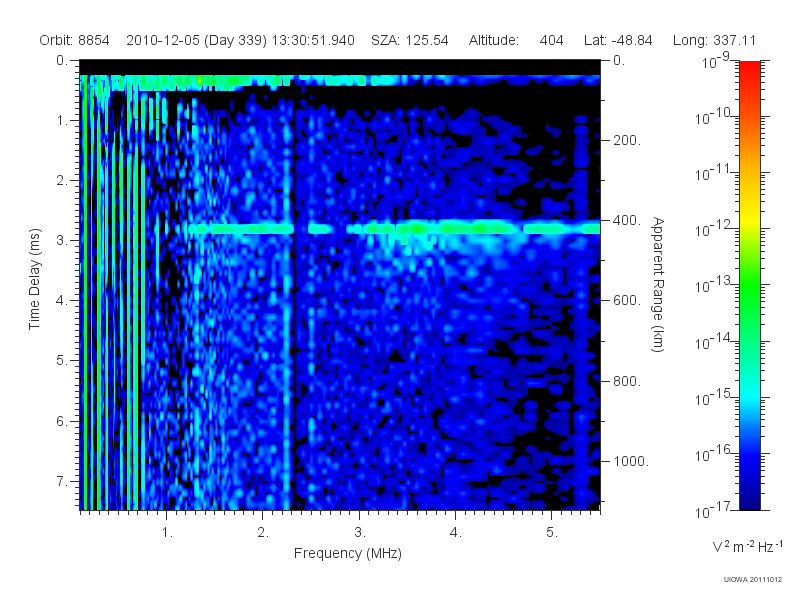Screen dimensions: 800x600
Task: Click the '2.' tick on the frequency axis
Action: [x=263, y=533]
